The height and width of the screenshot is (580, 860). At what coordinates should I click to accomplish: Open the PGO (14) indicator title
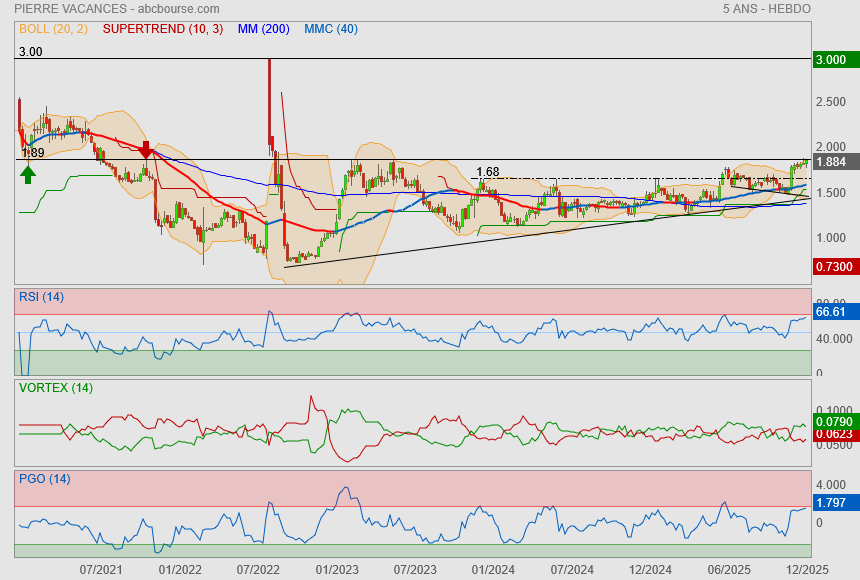(x=44, y=478)
